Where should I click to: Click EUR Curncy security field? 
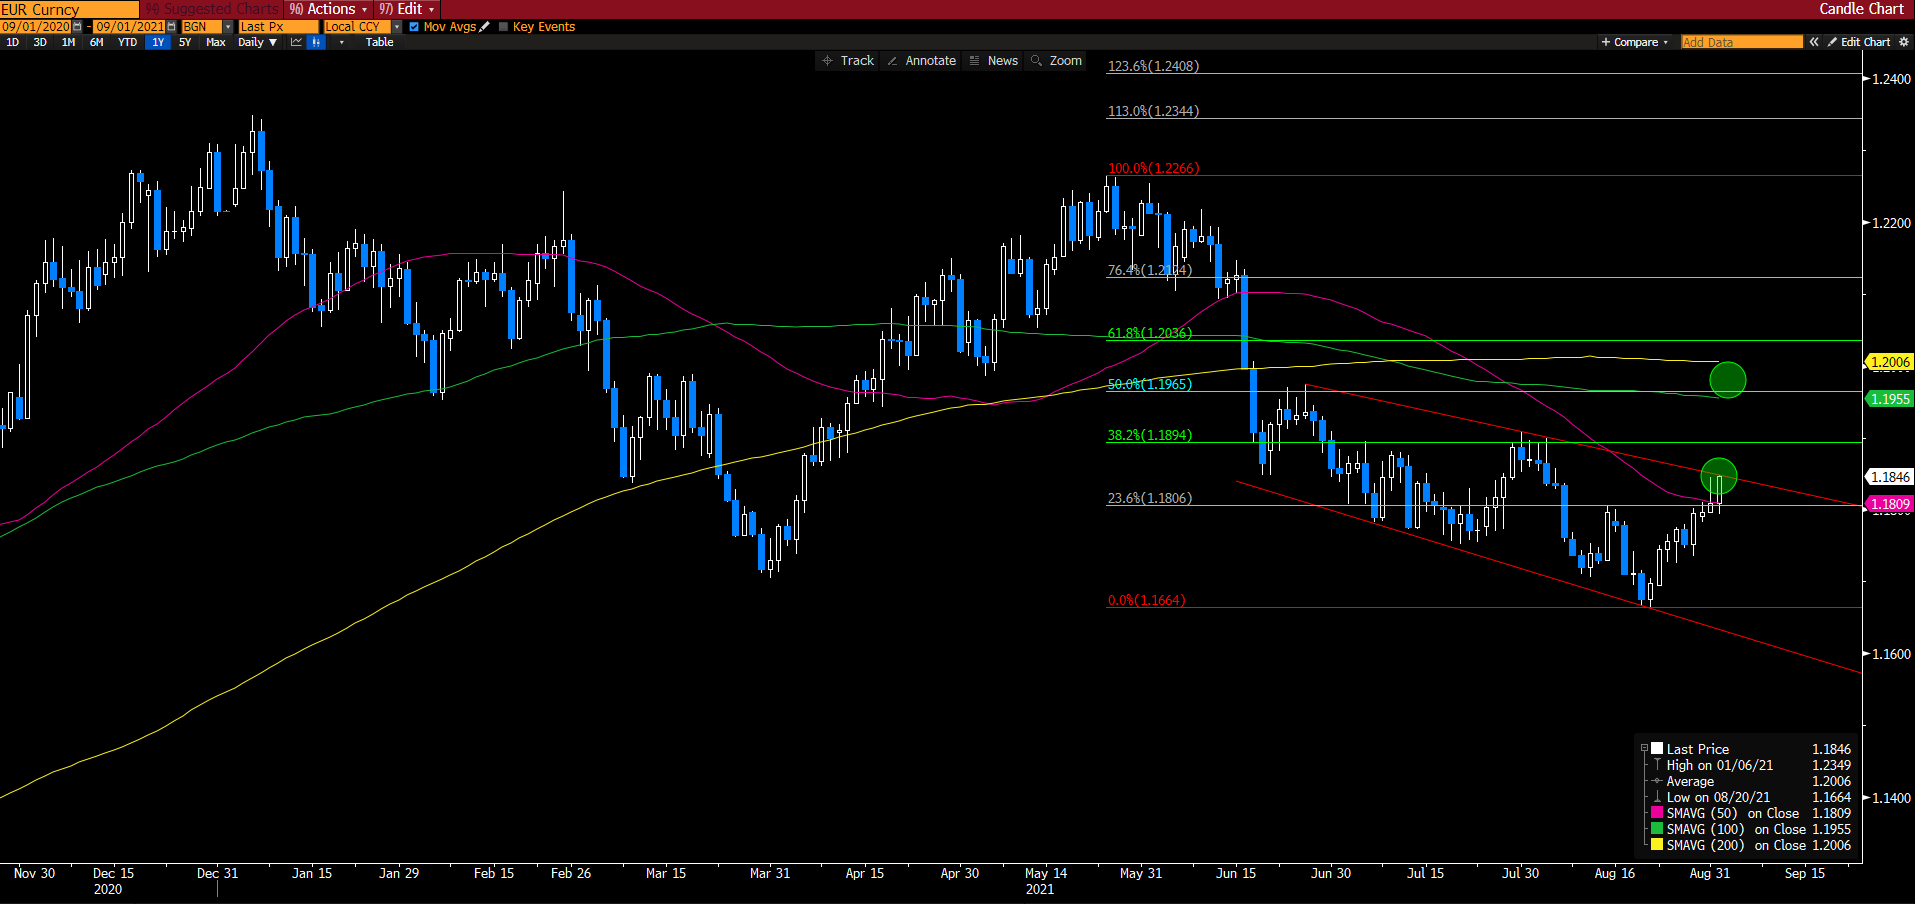69,9
